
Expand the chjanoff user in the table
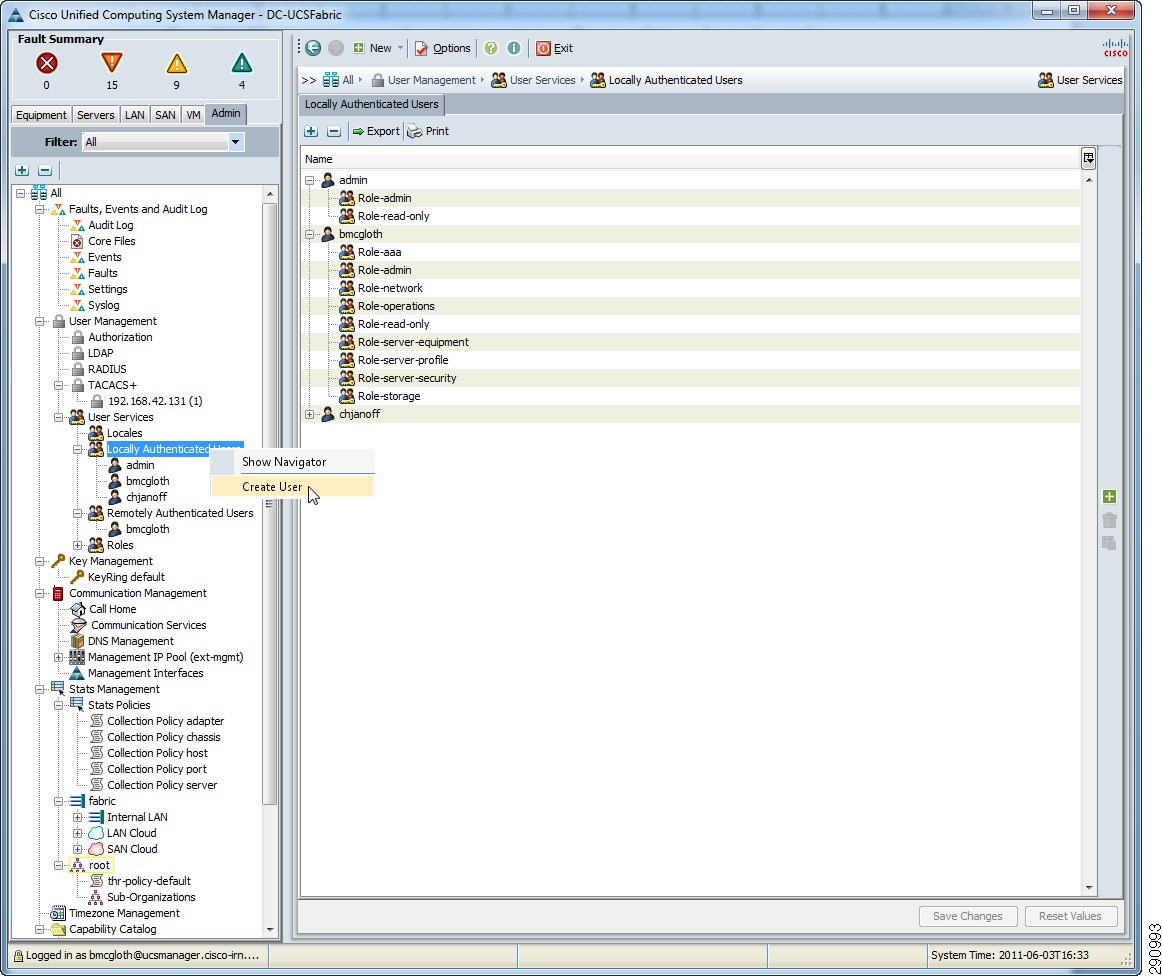click(x=310, y=414)
